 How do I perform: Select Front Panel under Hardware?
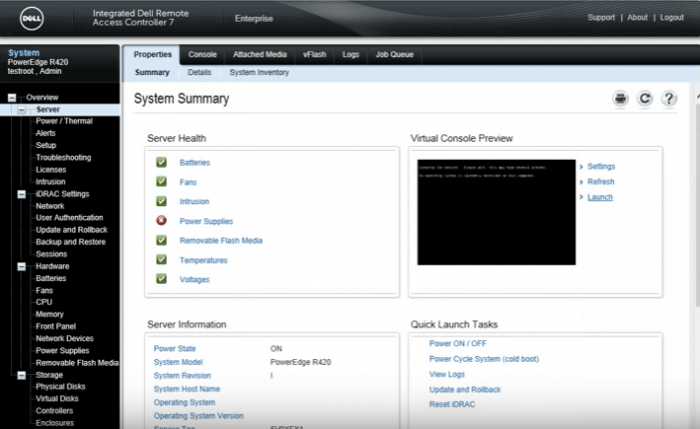tap(55, 326)
